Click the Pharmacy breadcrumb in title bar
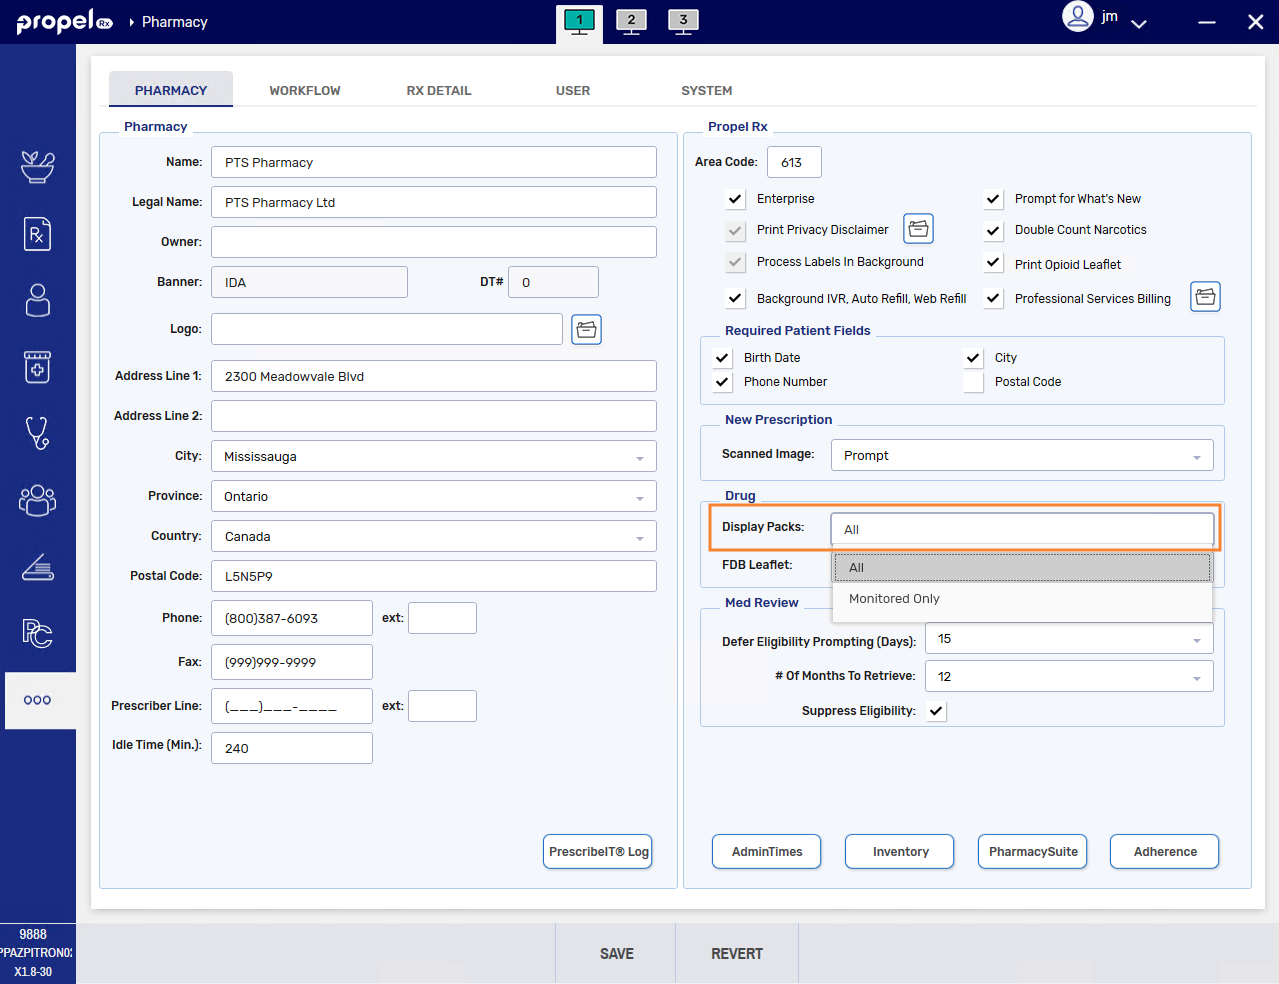This screenshot has width=1279, height=984. point(175,22)
